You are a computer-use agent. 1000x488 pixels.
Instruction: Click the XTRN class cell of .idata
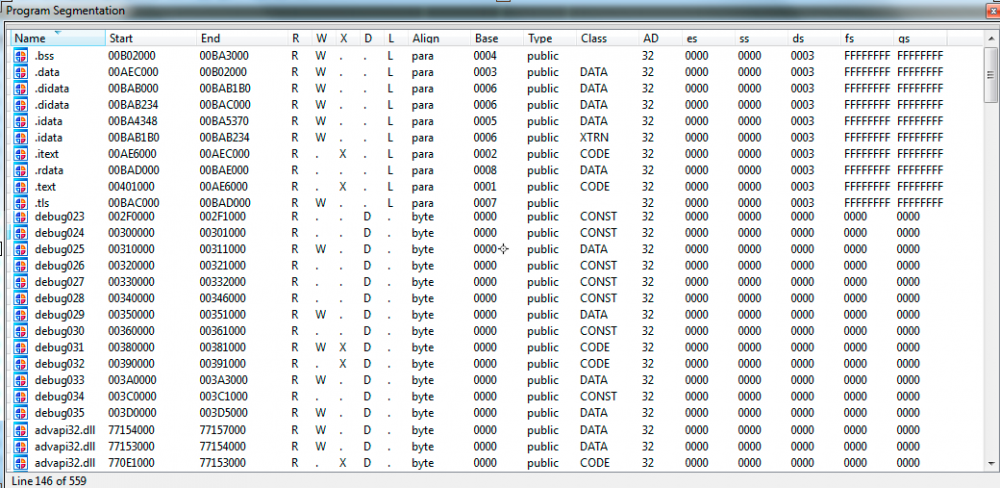pyautogui.click(x=594, y=138)
